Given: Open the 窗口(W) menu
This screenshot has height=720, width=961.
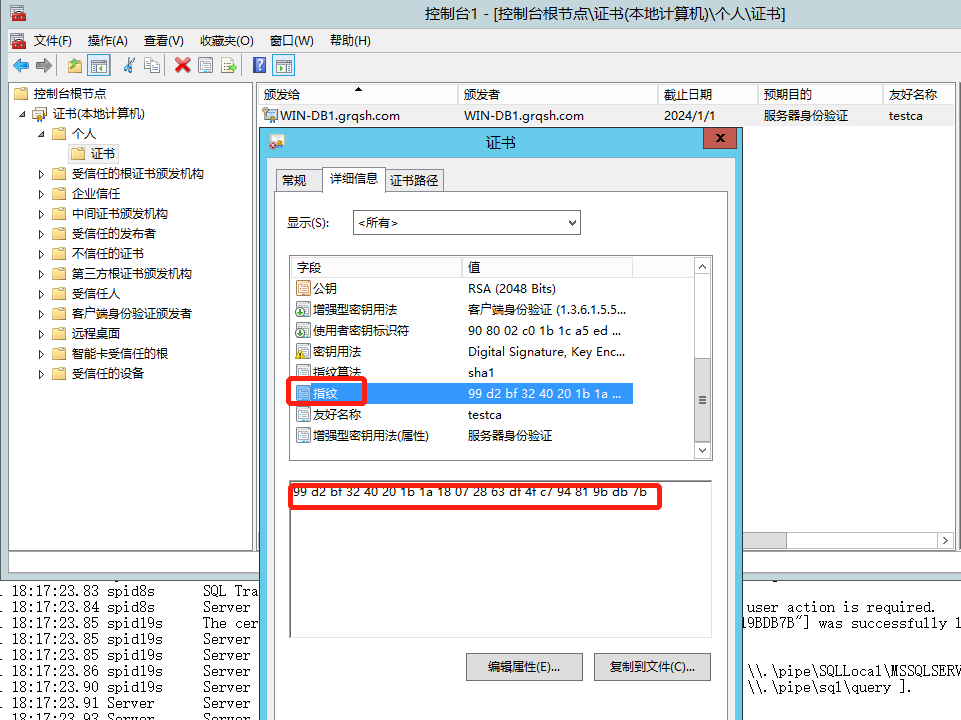Looking at the screenshot, I should pyautogui.click(x=292, y=41).
